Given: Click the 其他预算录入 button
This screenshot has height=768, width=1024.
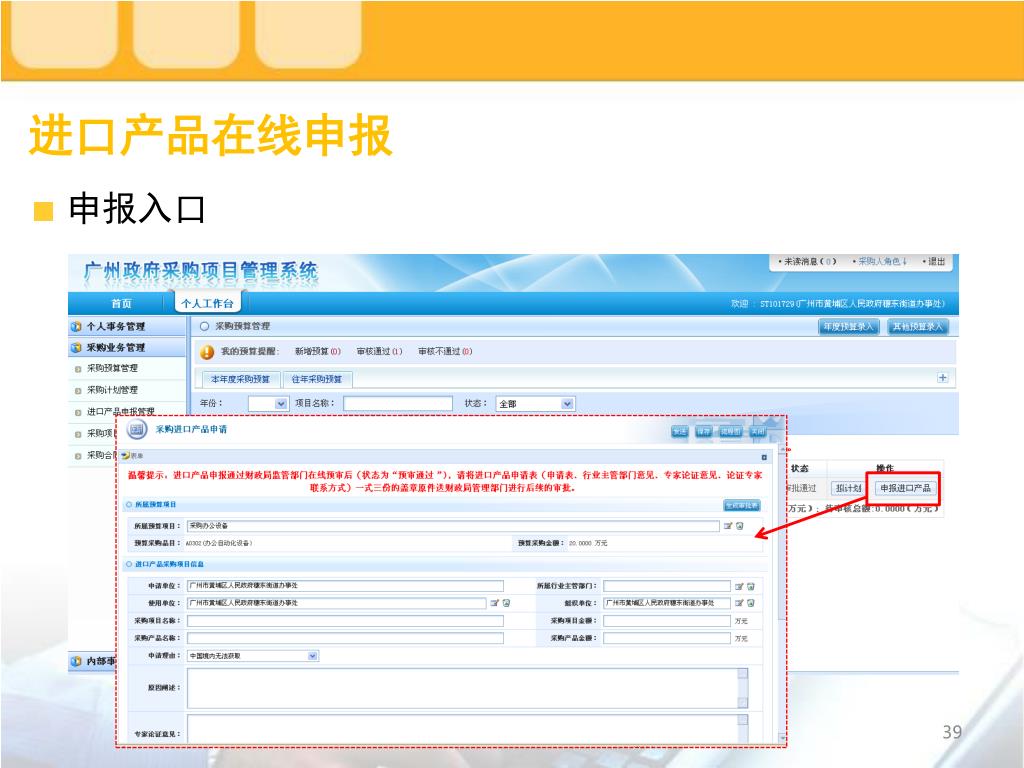Looking at the screenshot, I should [x=918, y=327].
